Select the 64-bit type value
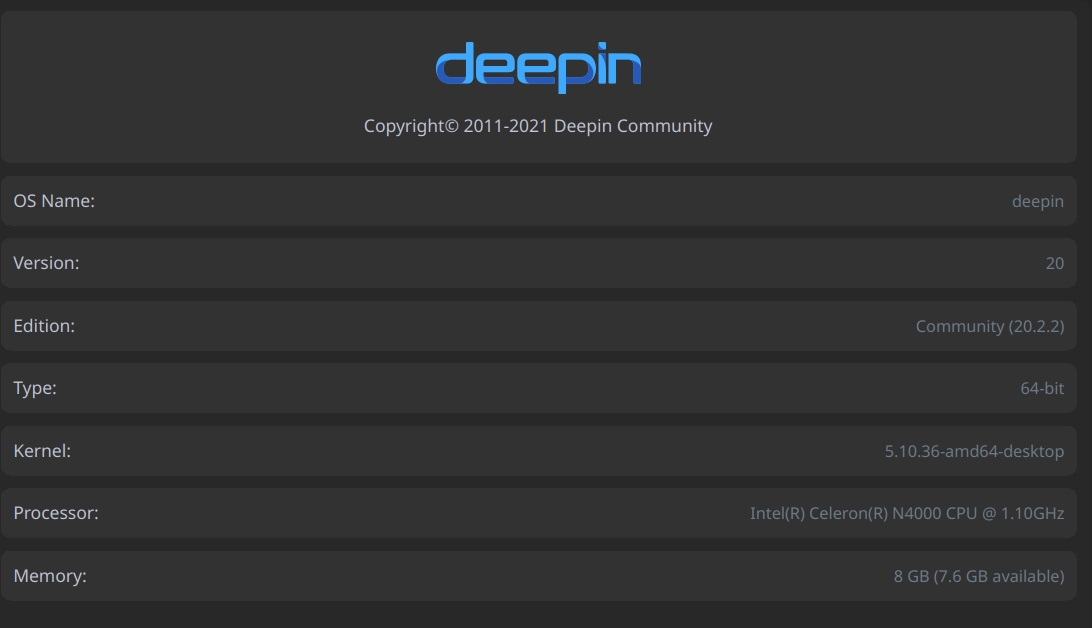 [x=1042, y=388]
